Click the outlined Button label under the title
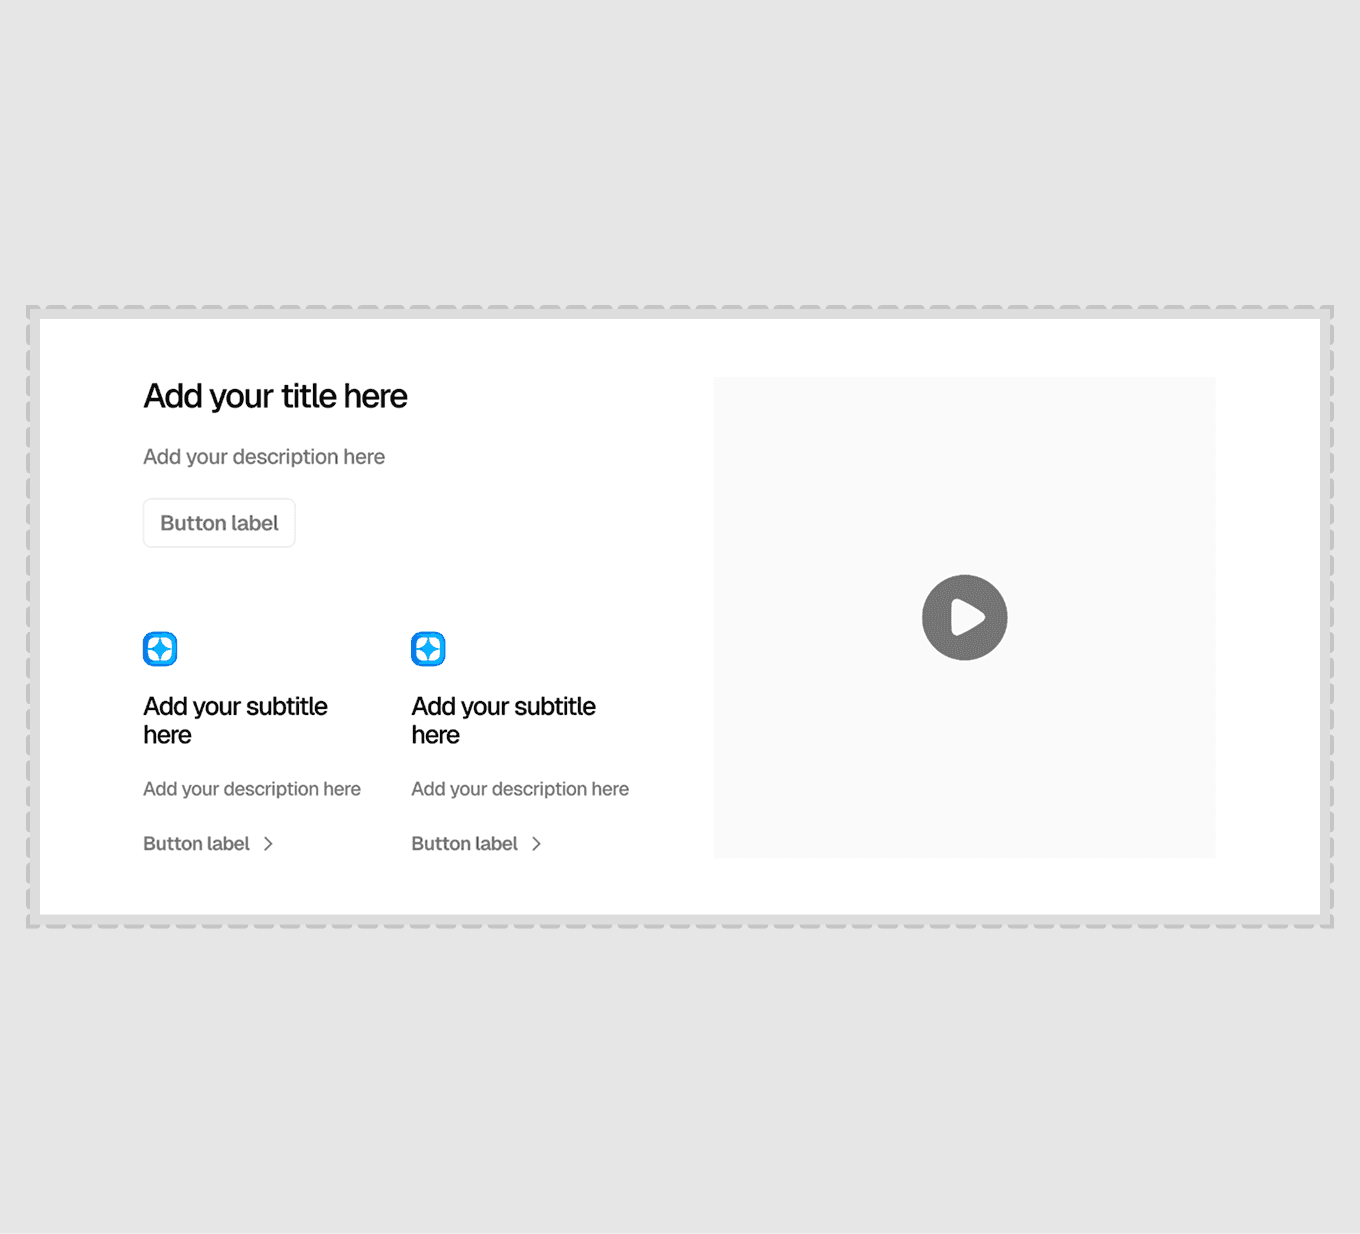 point(219,523)
